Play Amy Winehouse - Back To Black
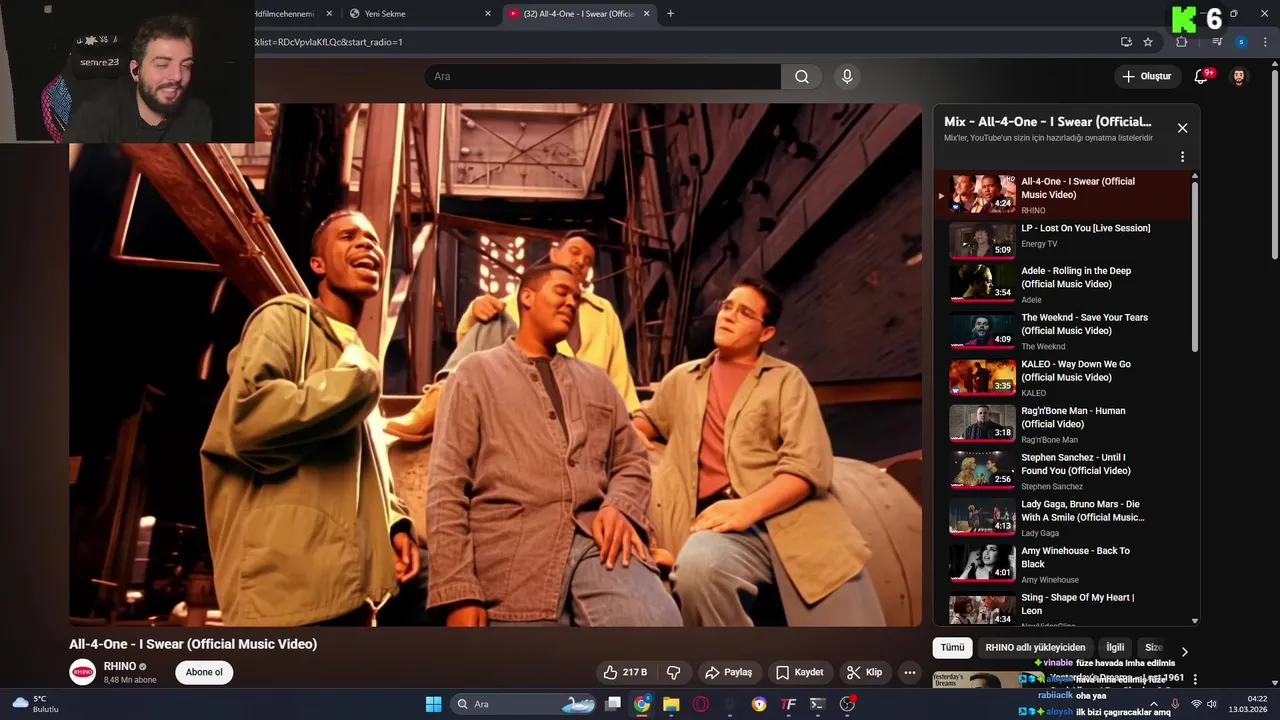The image size is (1280, 720). pos(1064,564)
